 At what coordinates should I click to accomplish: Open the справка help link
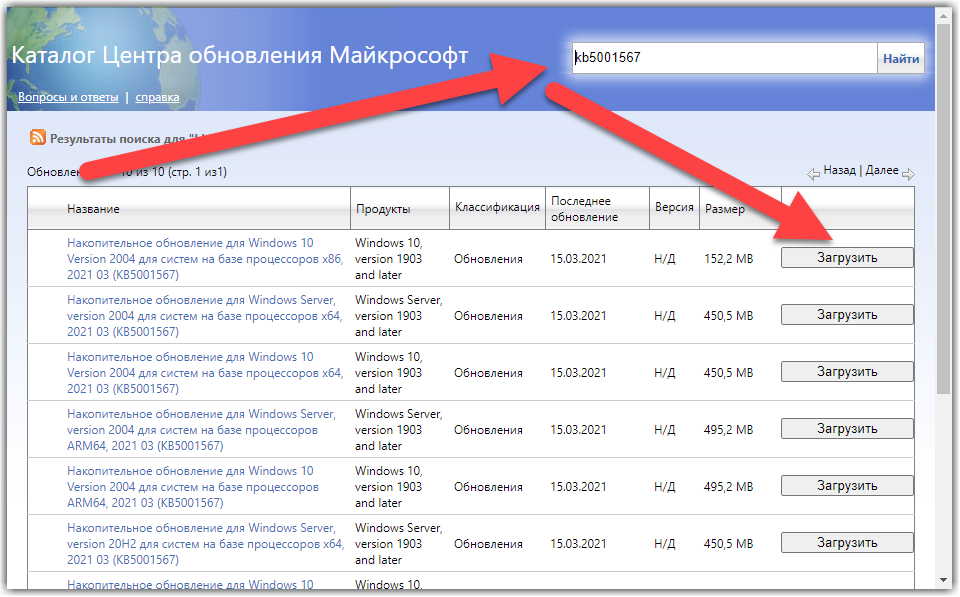click(157, 97)
